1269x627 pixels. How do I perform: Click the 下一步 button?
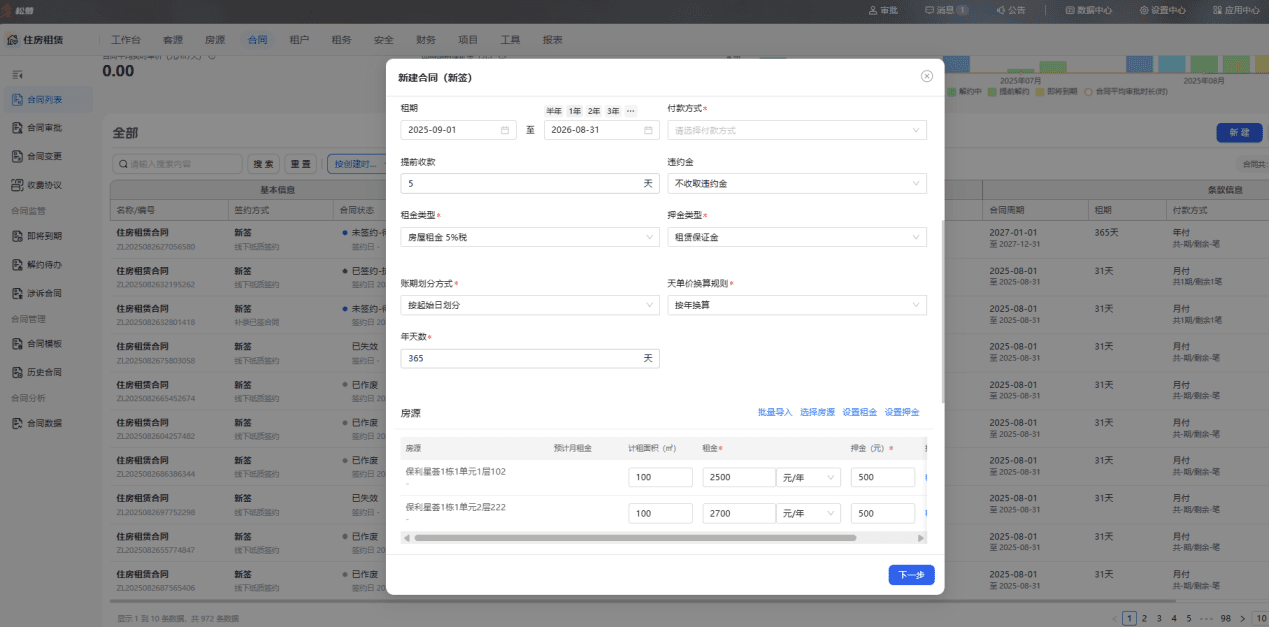click(911, 575)
